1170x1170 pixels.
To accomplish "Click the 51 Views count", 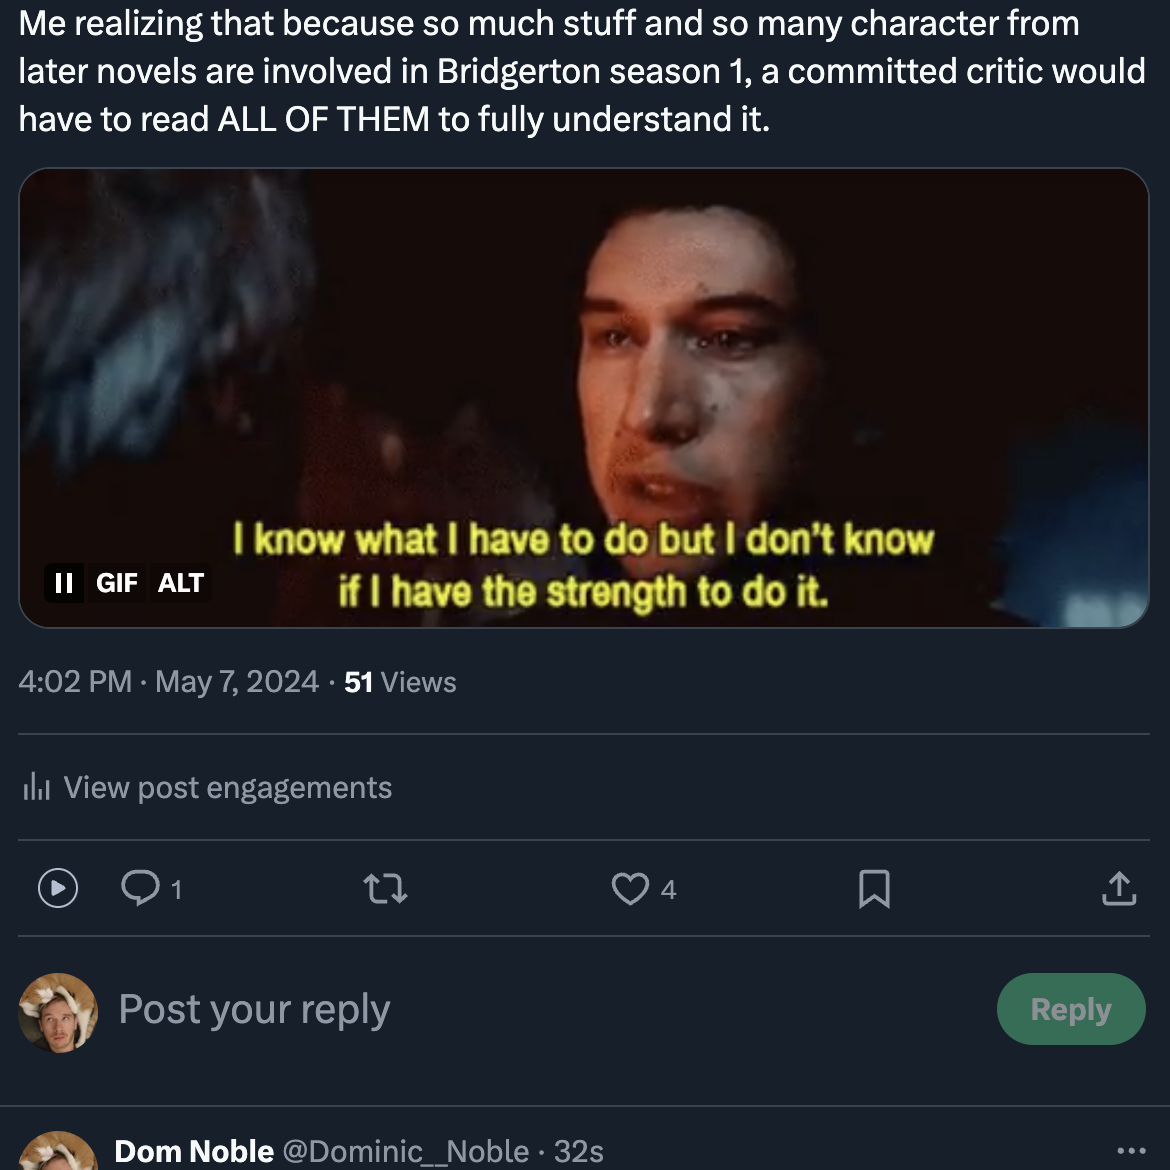I will (x=400, y=682).
